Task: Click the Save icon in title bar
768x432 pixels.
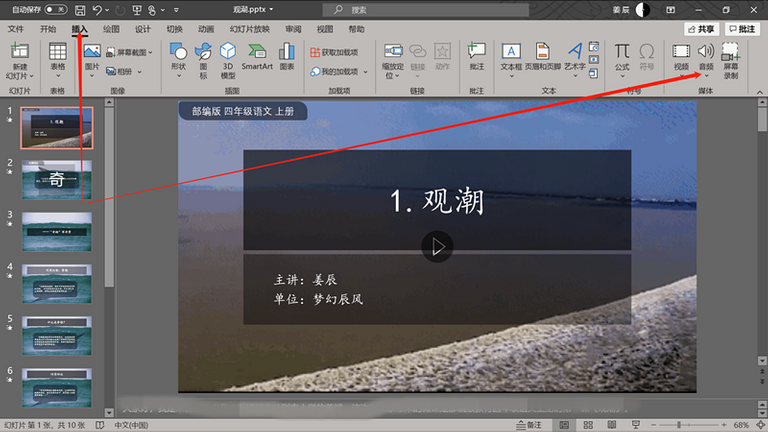Action: [80, 10]
